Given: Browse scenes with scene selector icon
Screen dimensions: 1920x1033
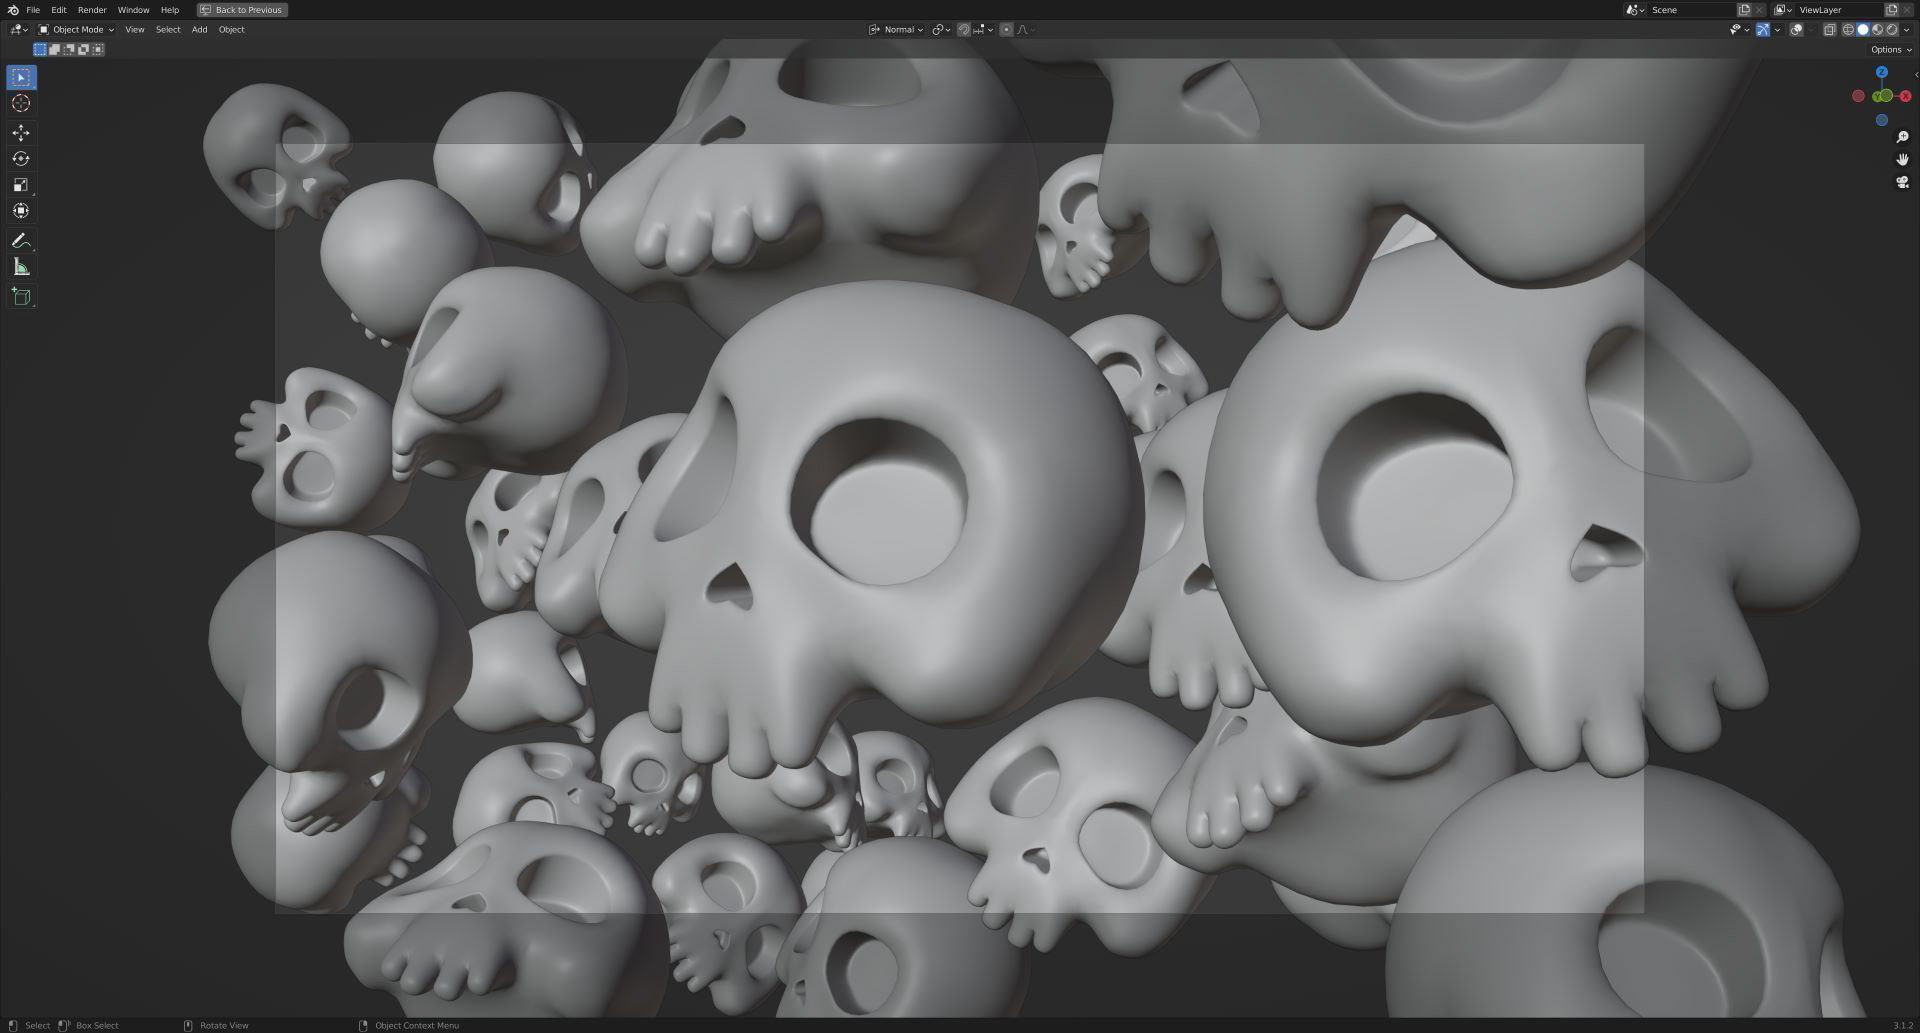Looking at the screenshot, I should point(1635,10).
